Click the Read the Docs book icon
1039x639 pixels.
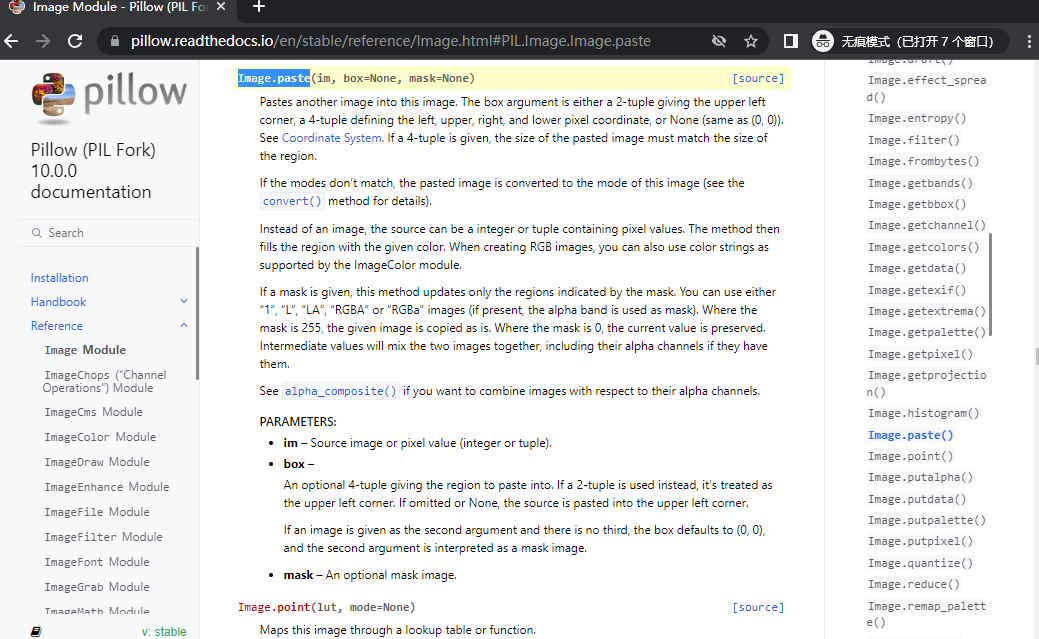(x=36, y=631)
